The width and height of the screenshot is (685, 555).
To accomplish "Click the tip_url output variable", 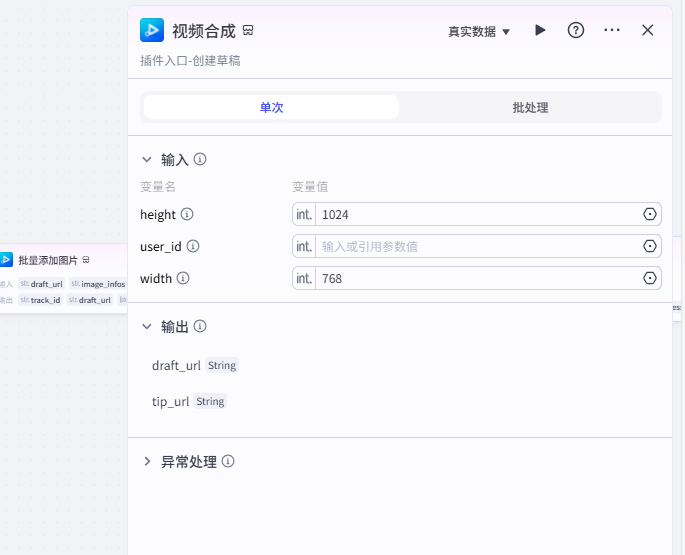I will point(170,401).
